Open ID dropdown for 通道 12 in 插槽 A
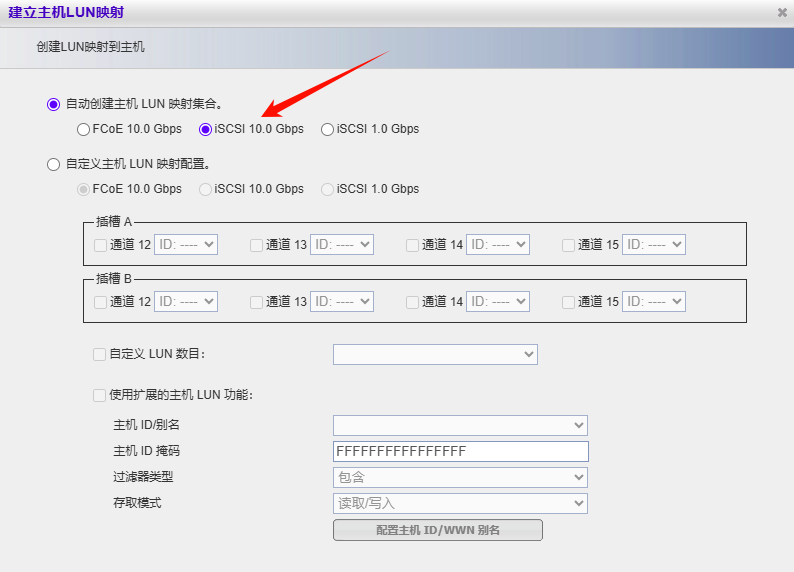Viewport: 794px width, 572px height. [186, 245]
